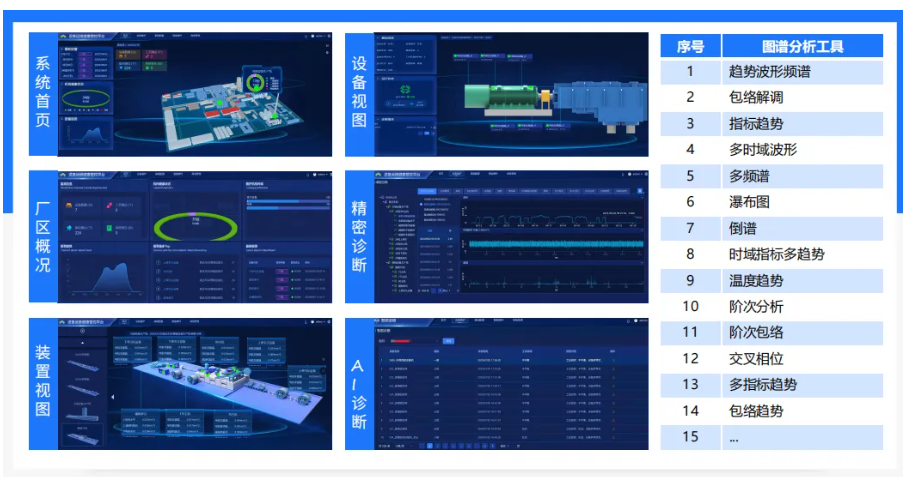
Task: Click the device tree panel in 精密诊断
Action: (x=397, y=243)
